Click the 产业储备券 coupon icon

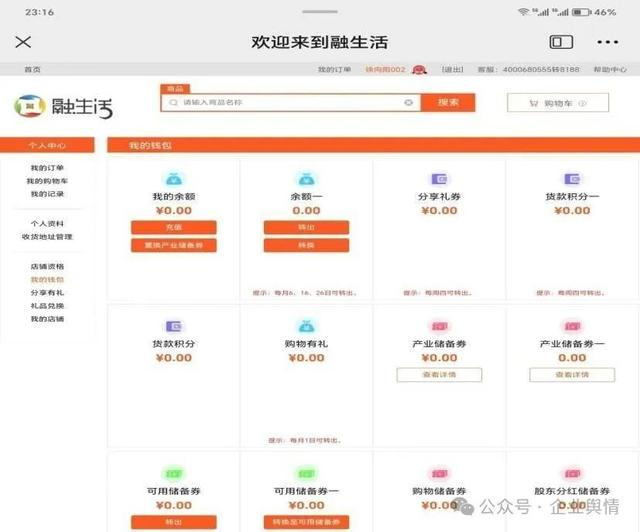(439, 326)
